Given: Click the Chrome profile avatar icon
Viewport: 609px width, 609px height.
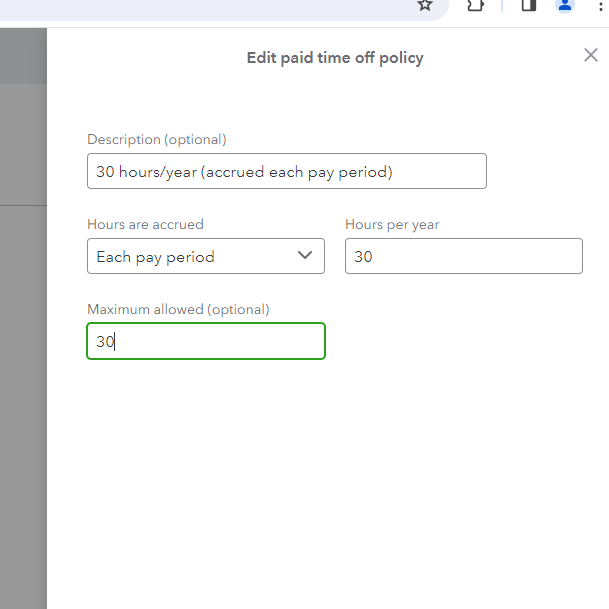Looking at the screenshot, I should pyautogui.click(x=565, y=5).
